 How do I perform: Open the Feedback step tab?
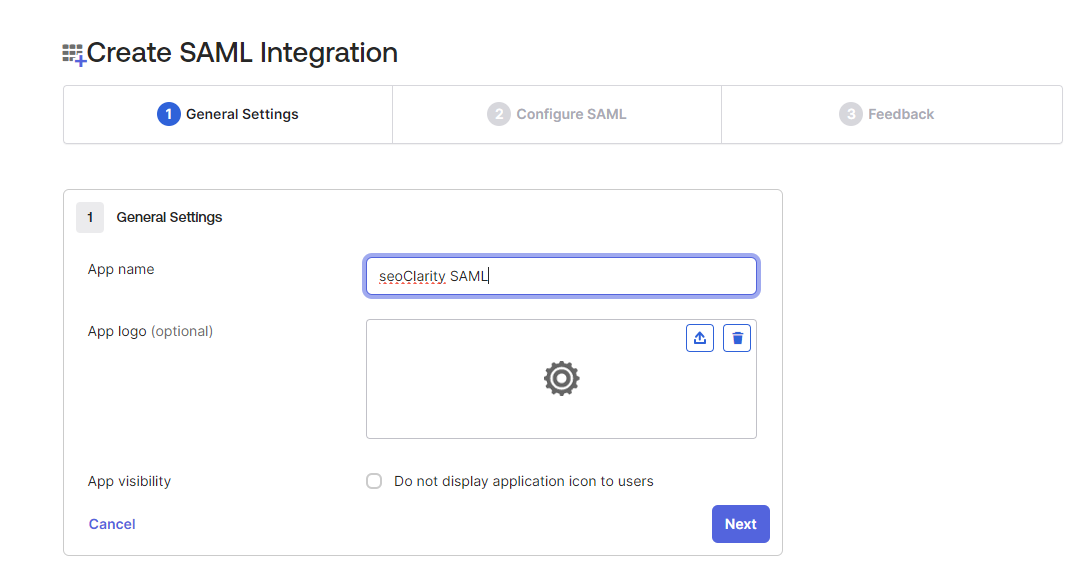pos(900,114)
